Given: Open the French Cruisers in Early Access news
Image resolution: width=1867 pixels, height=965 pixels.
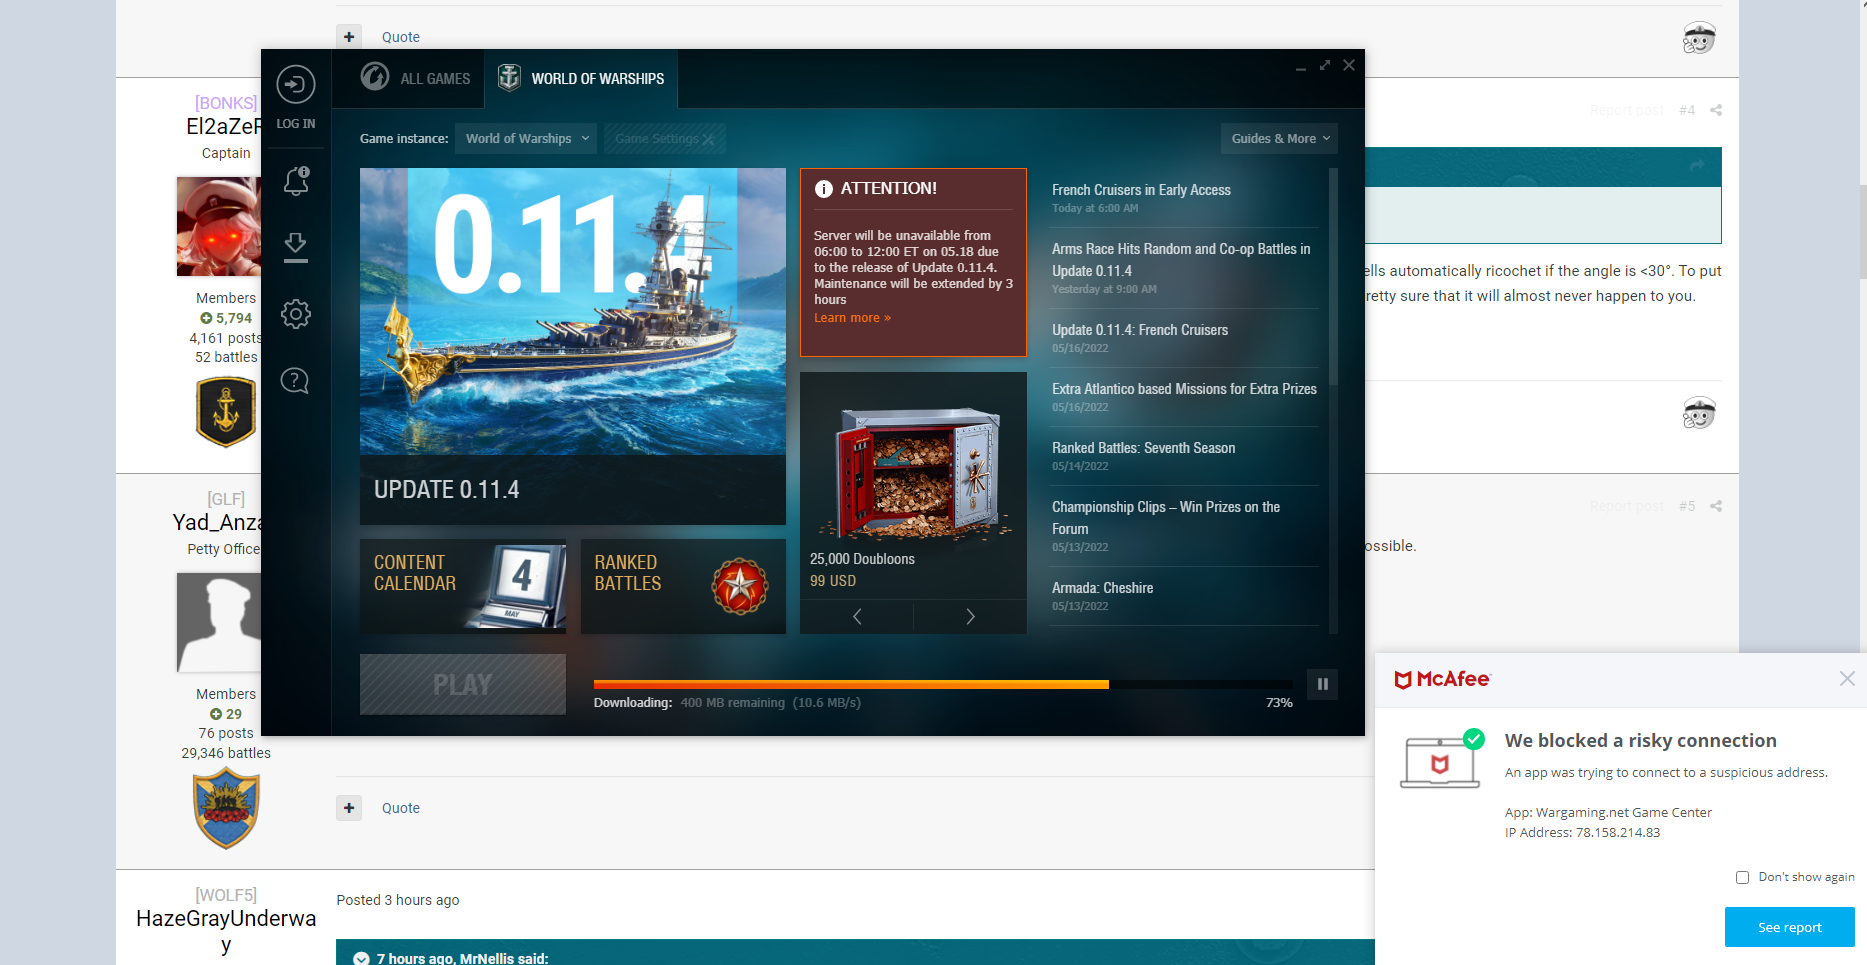Looking at the screenshot, I should (x=1141, y=190).
